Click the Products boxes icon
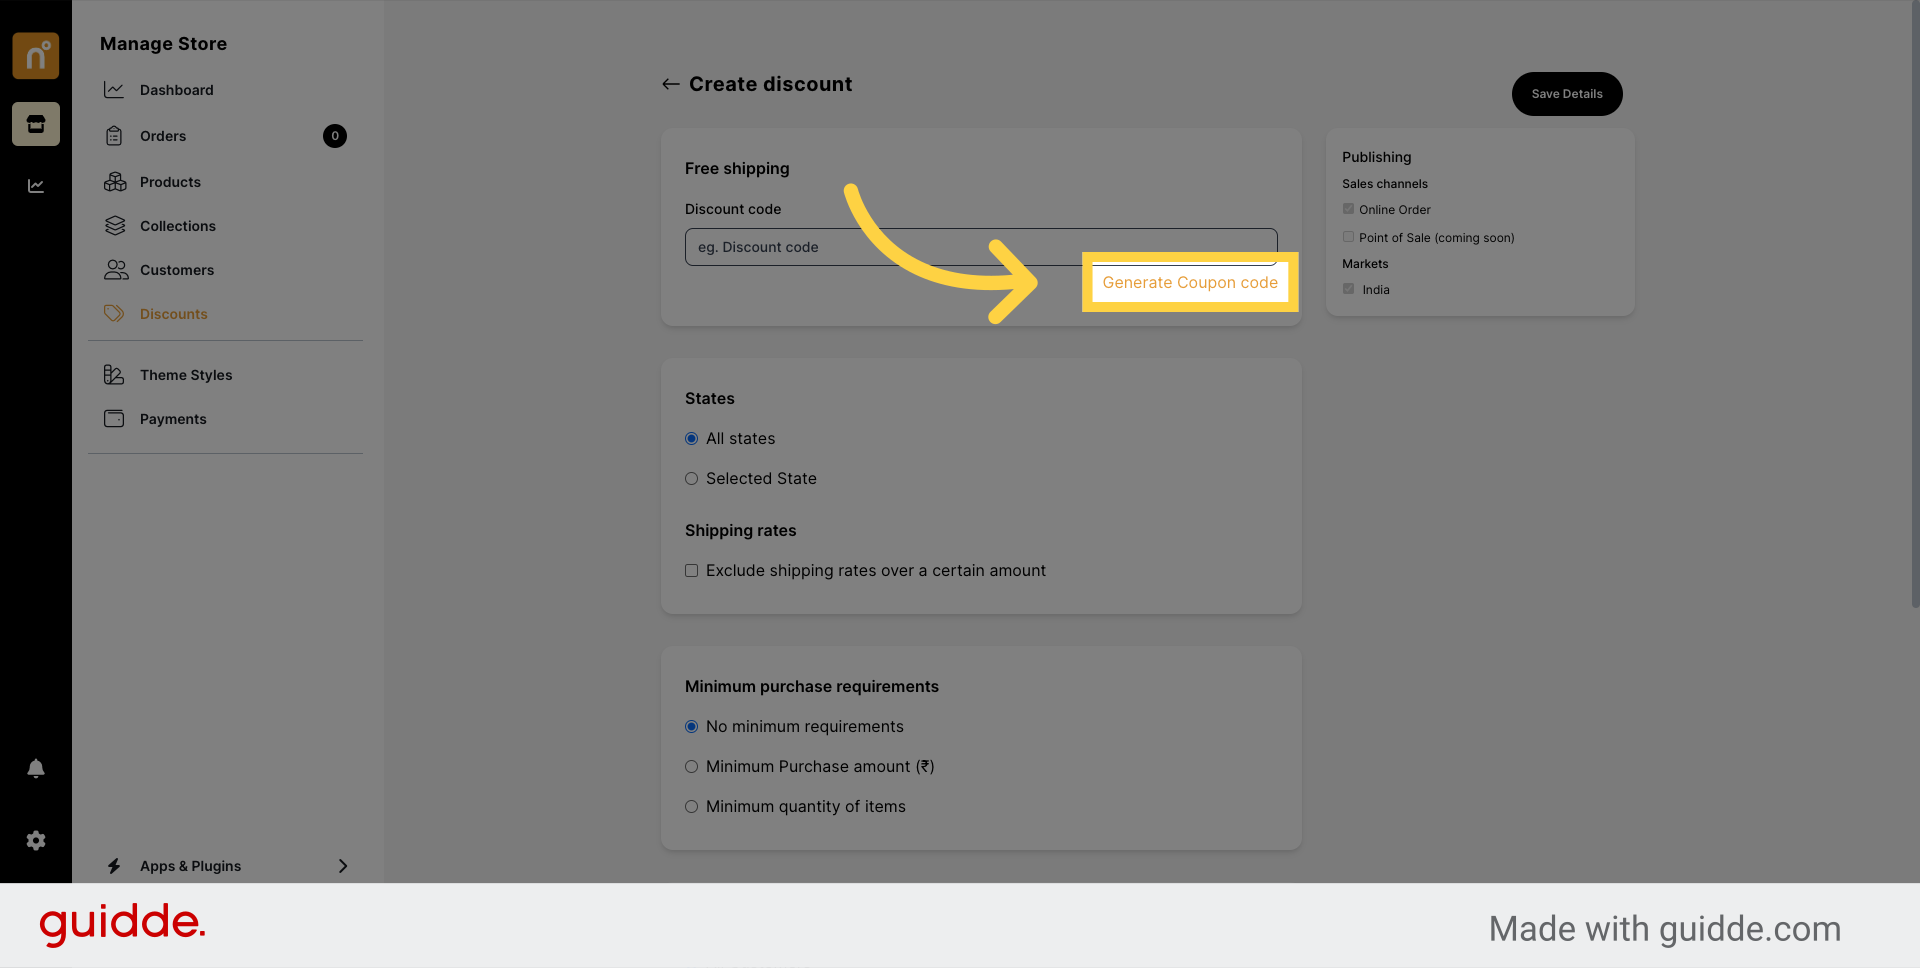The height and width of the screenshot is (968, 1920). [x=115, y=182]
